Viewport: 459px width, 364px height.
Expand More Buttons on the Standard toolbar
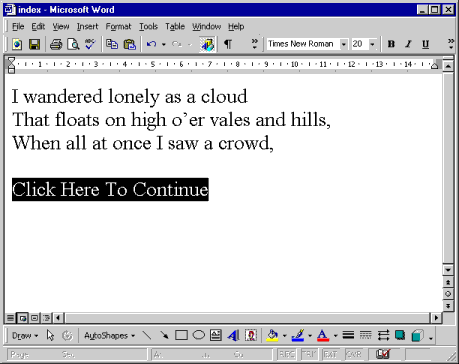[x=254, y=44]
